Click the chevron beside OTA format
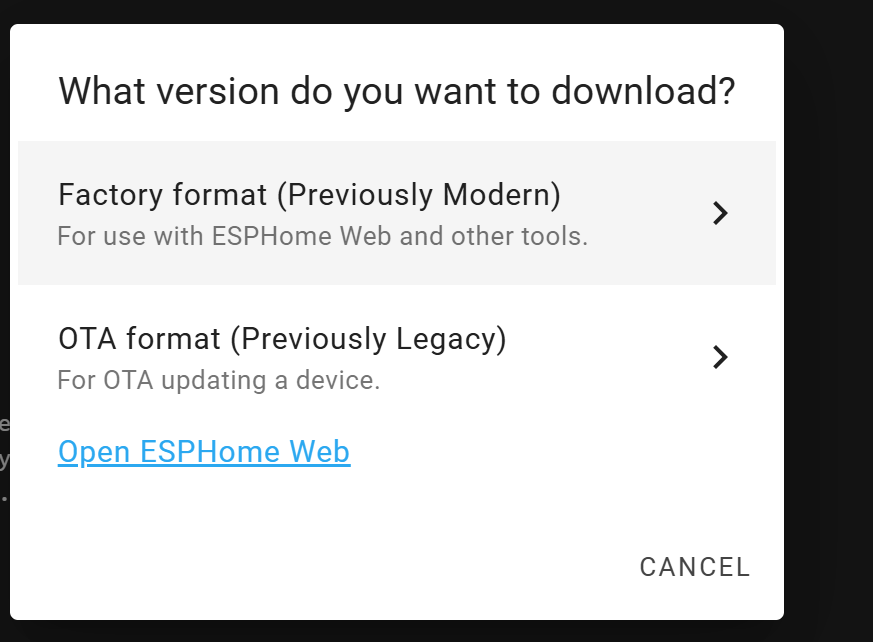This screenshot has height=642, width=873. click(x=720, y=357)
